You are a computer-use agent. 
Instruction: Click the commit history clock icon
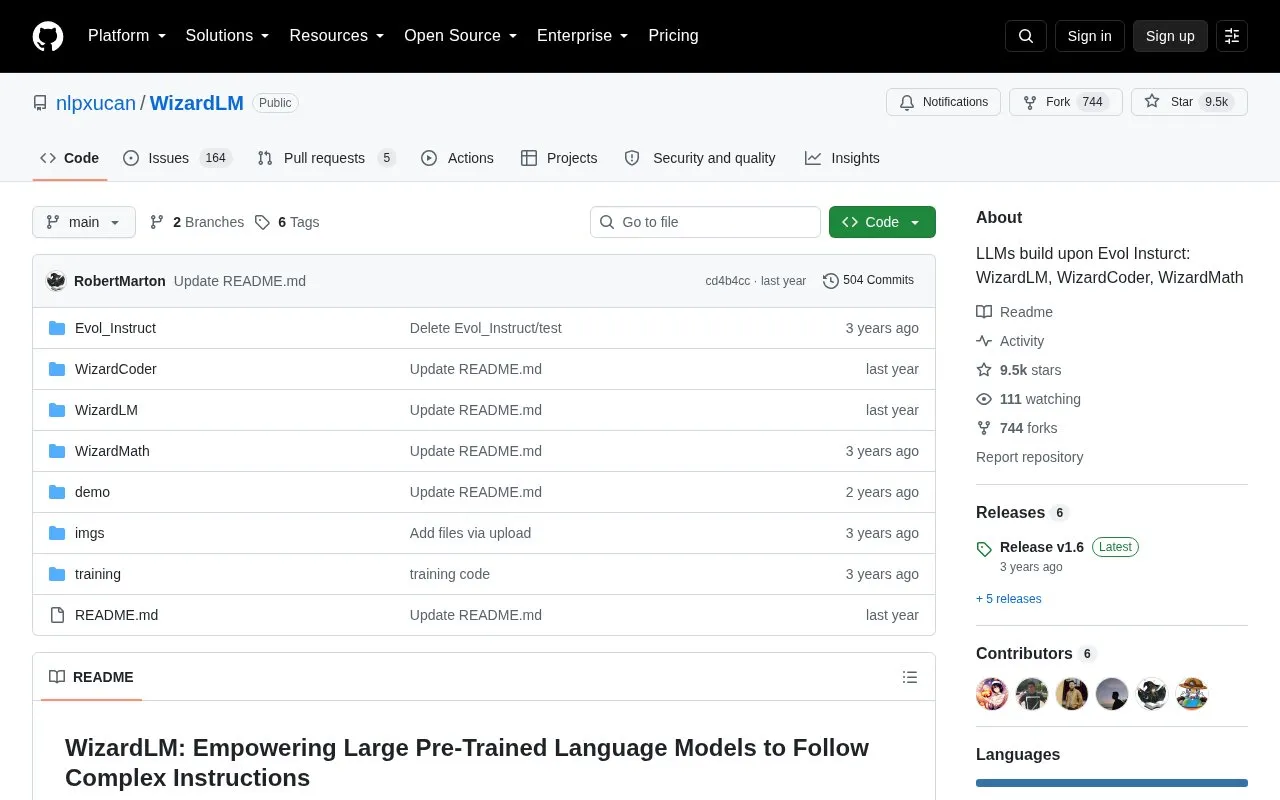point(831,281)
